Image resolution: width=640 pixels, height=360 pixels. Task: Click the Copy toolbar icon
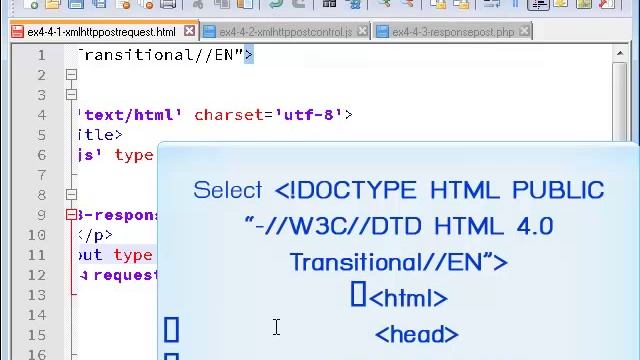(x=222, y=4)
